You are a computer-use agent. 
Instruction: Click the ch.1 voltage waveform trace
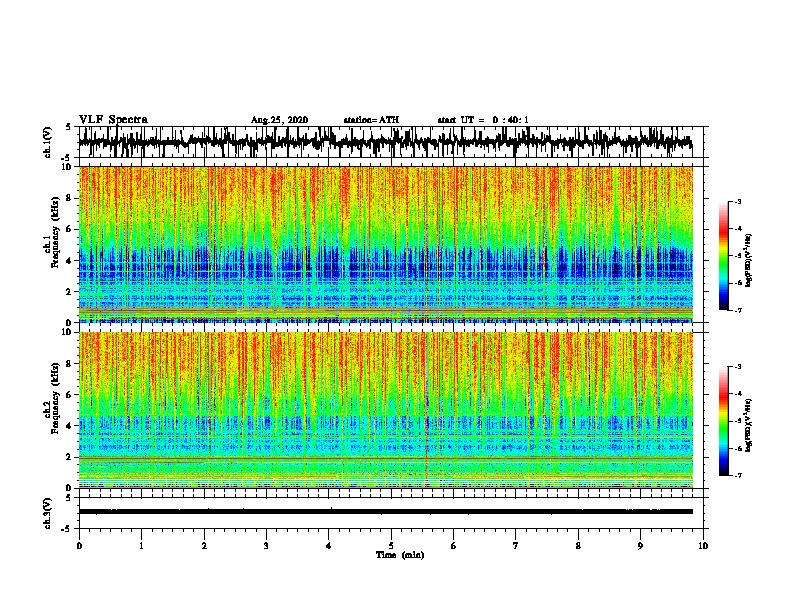(385, 142)
